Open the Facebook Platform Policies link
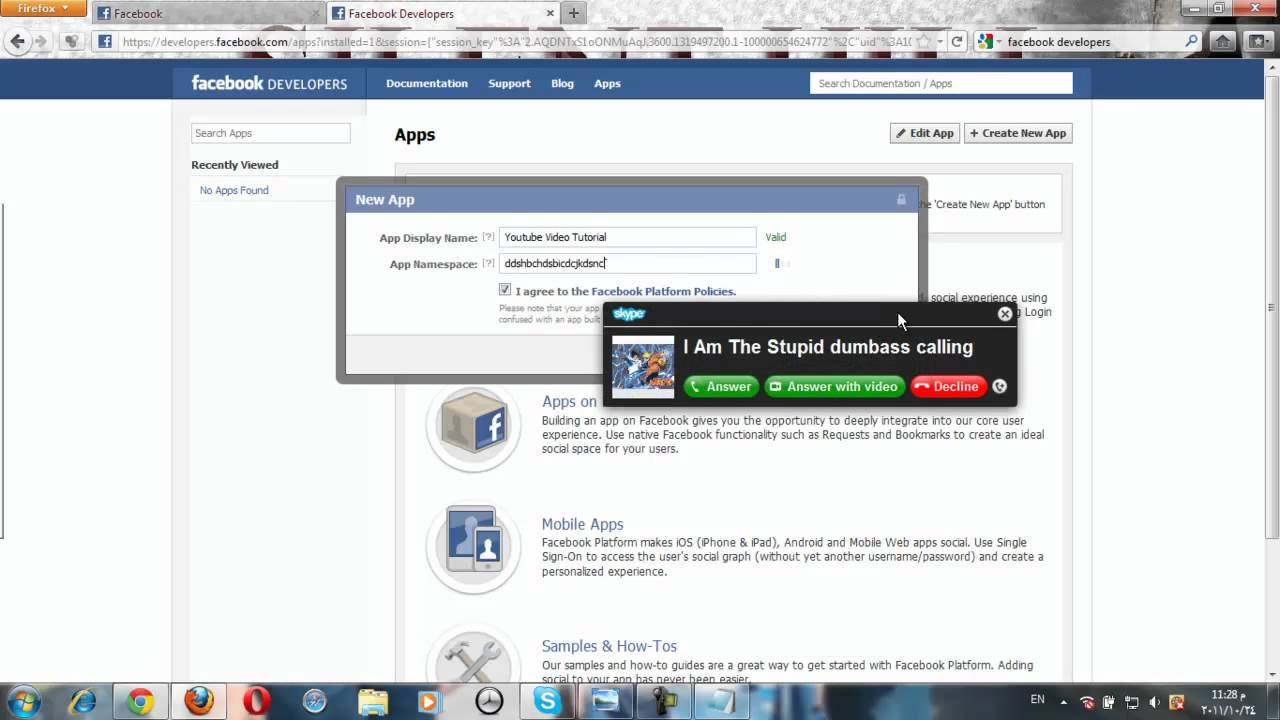 coord(663,292)
